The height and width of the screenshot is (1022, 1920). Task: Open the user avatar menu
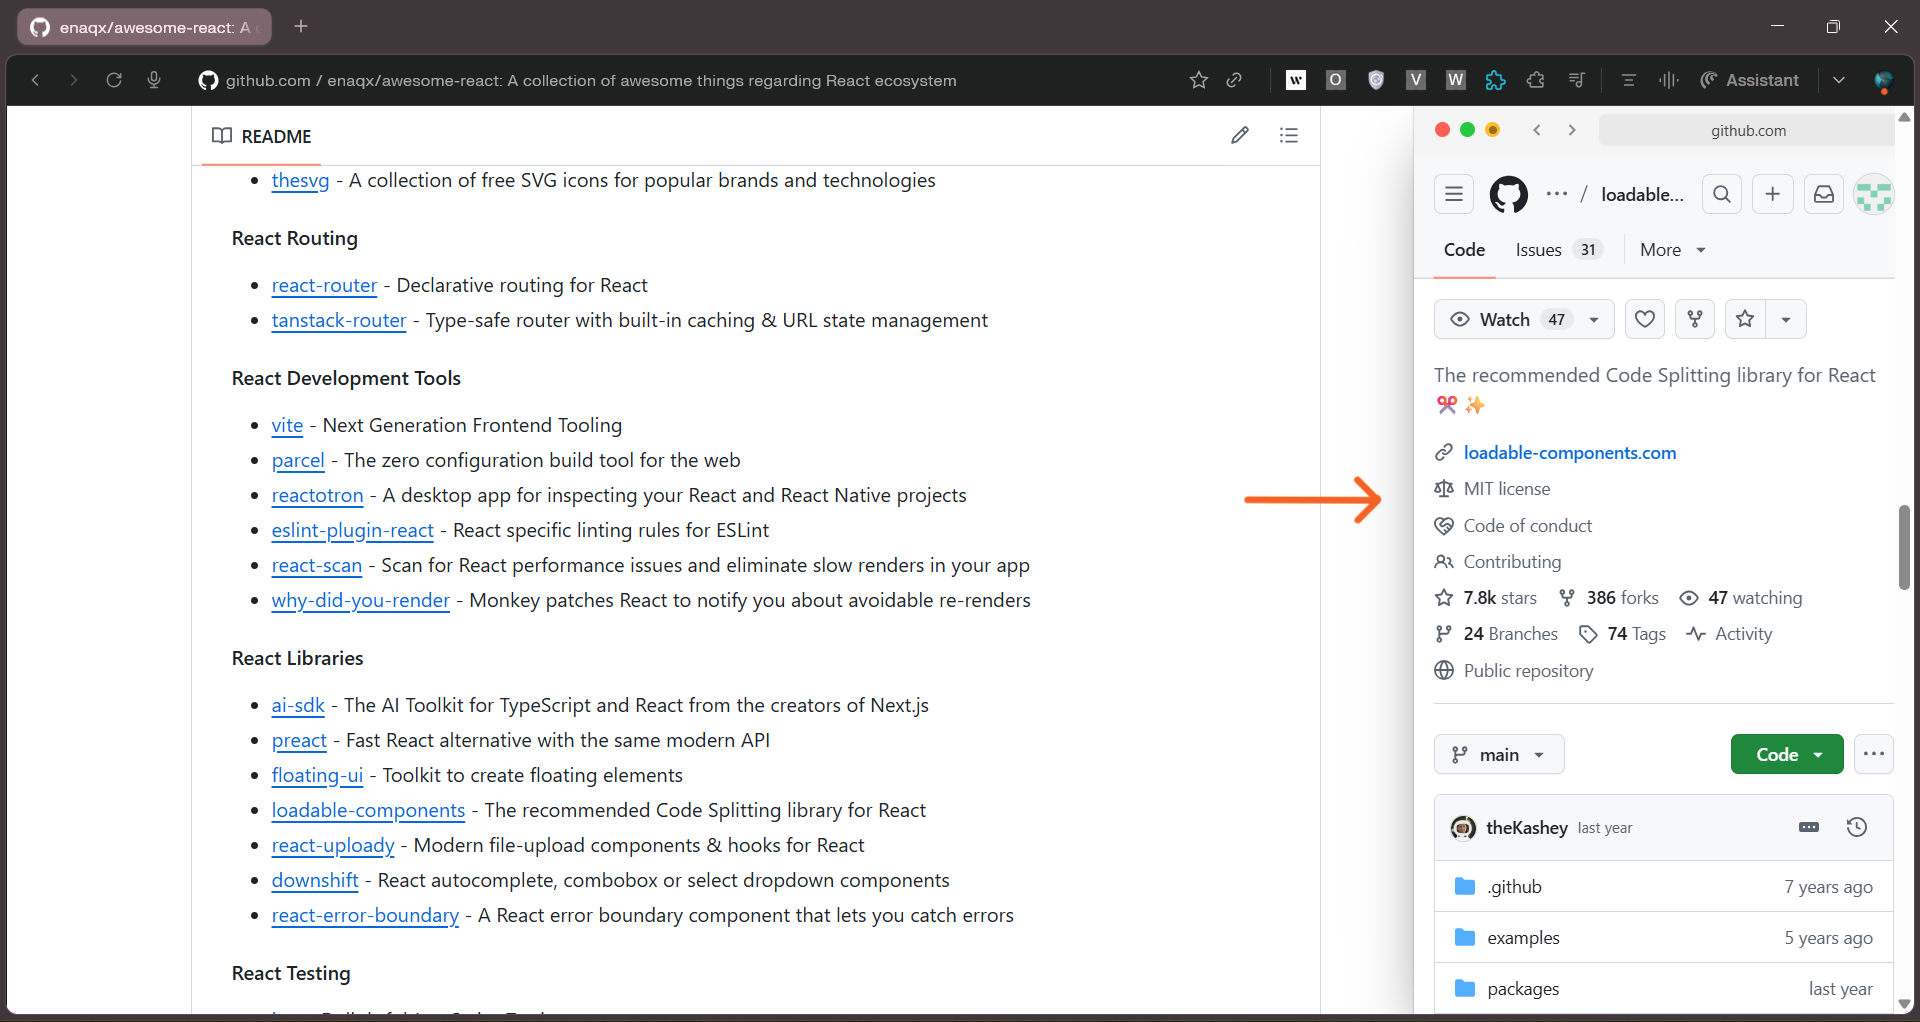[x=1874, y=194]
